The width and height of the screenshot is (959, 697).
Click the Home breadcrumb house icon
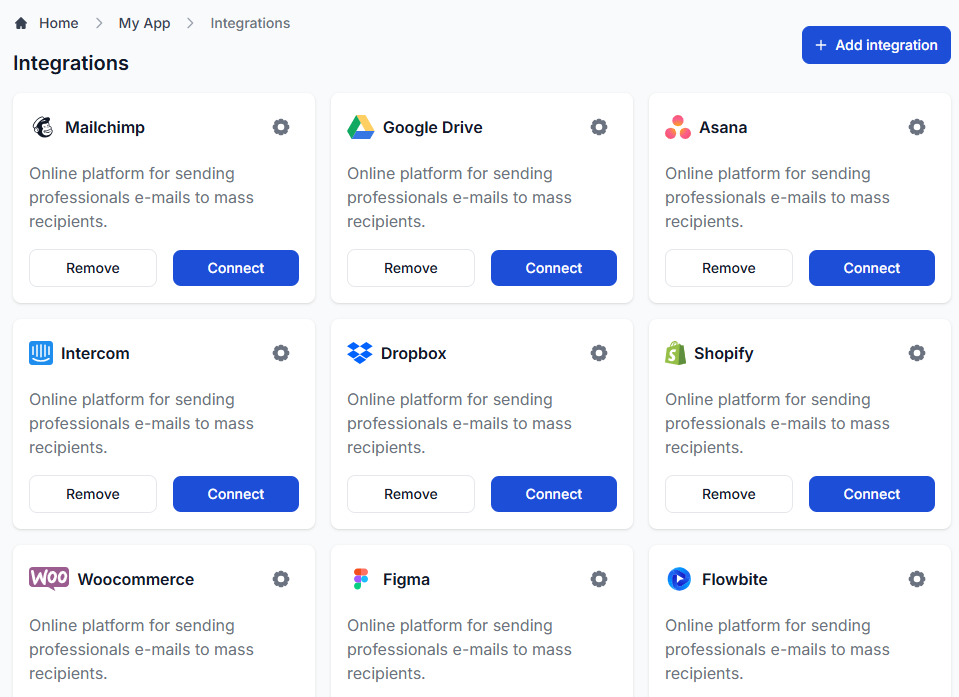coord(21,23)
